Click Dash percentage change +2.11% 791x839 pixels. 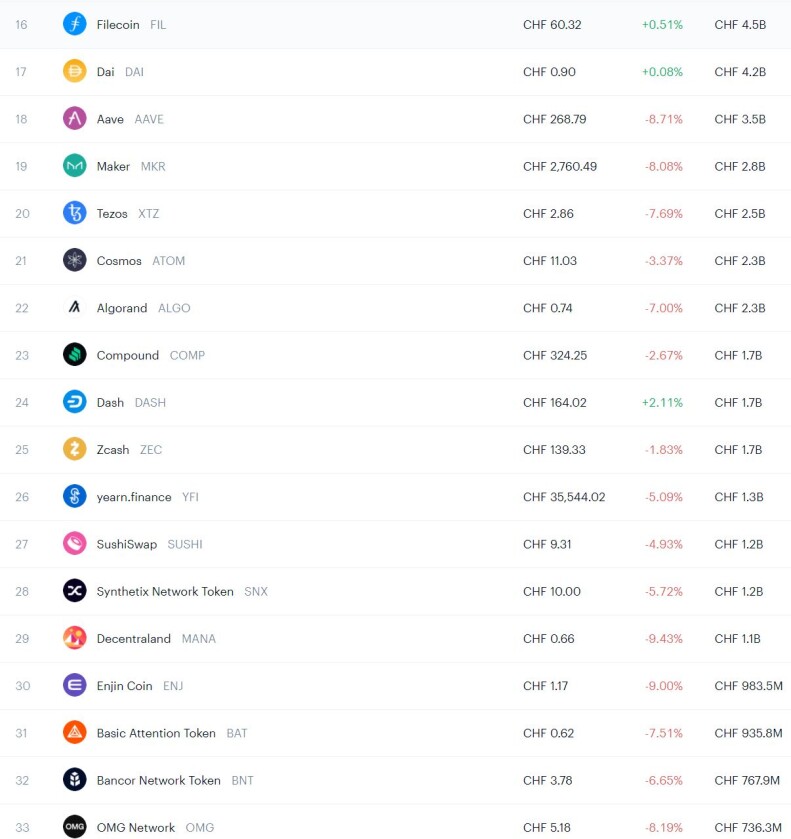click(x=662, y=402)
